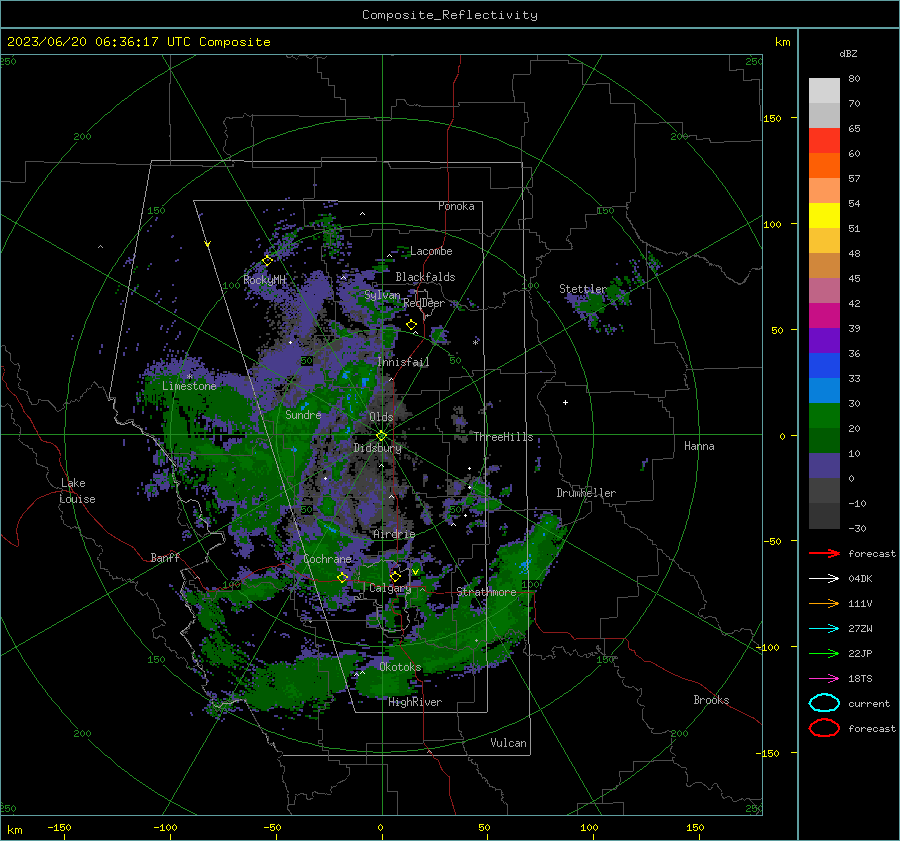Pick the magenta 39-42 dBZ swatch
The image size is (900, 841).
pos(824,316)
